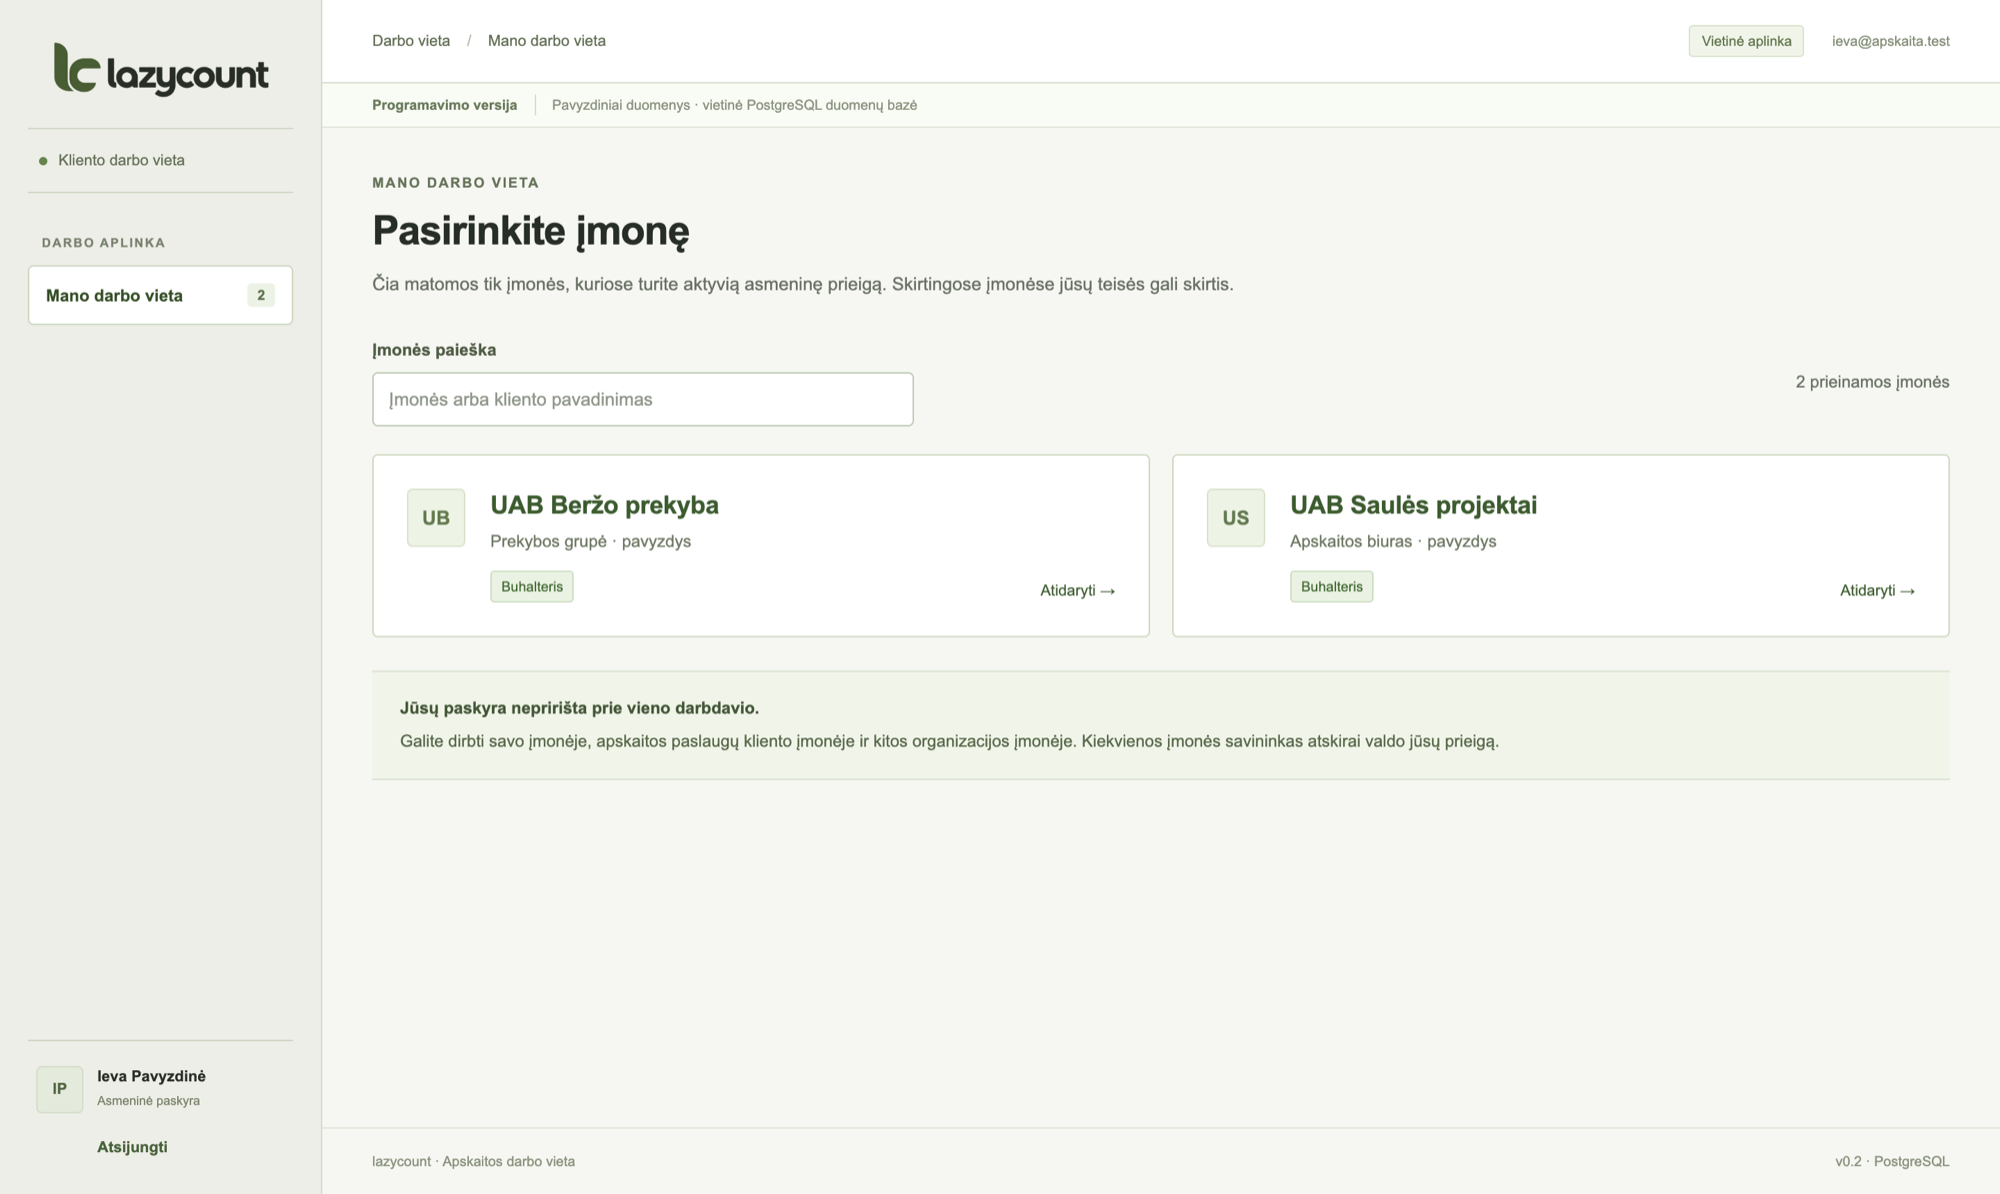Click the IP user avatar
This screenshot has height=1194, width=2000.
coord(60,1089)
